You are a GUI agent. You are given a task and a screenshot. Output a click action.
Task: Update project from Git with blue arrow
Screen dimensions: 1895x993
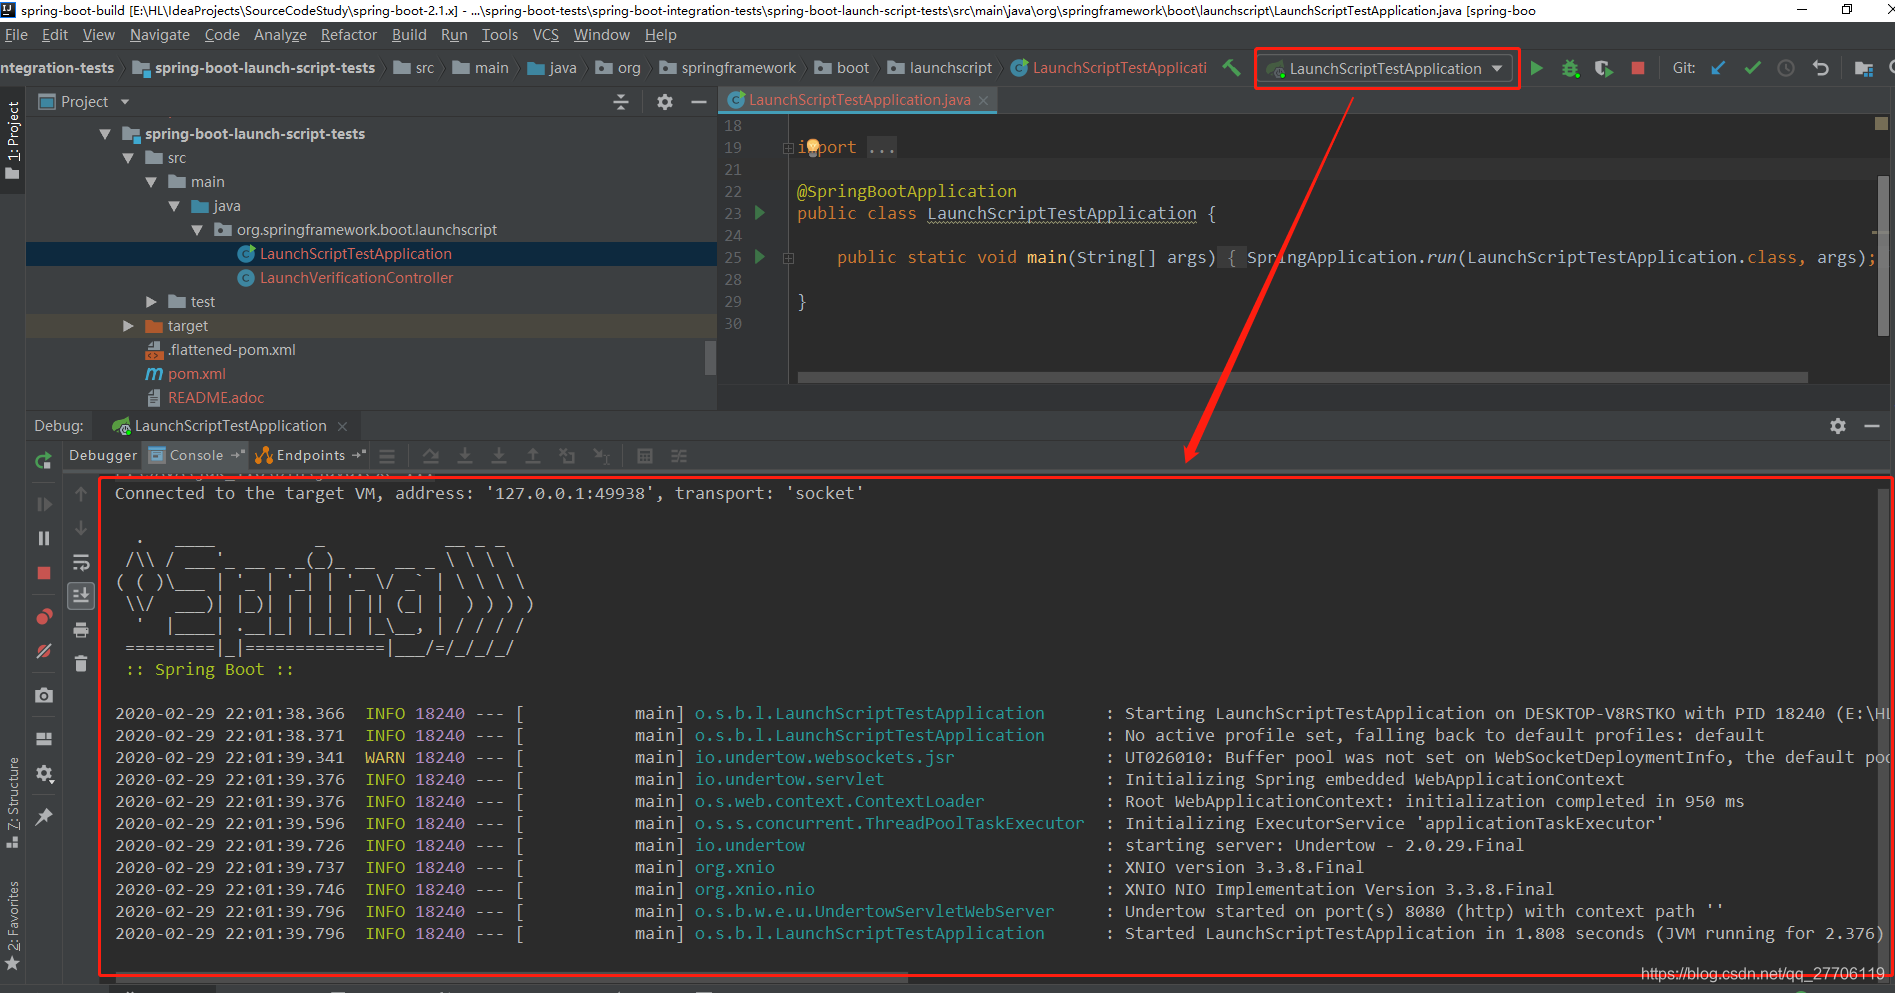[x=1718, y=68]
